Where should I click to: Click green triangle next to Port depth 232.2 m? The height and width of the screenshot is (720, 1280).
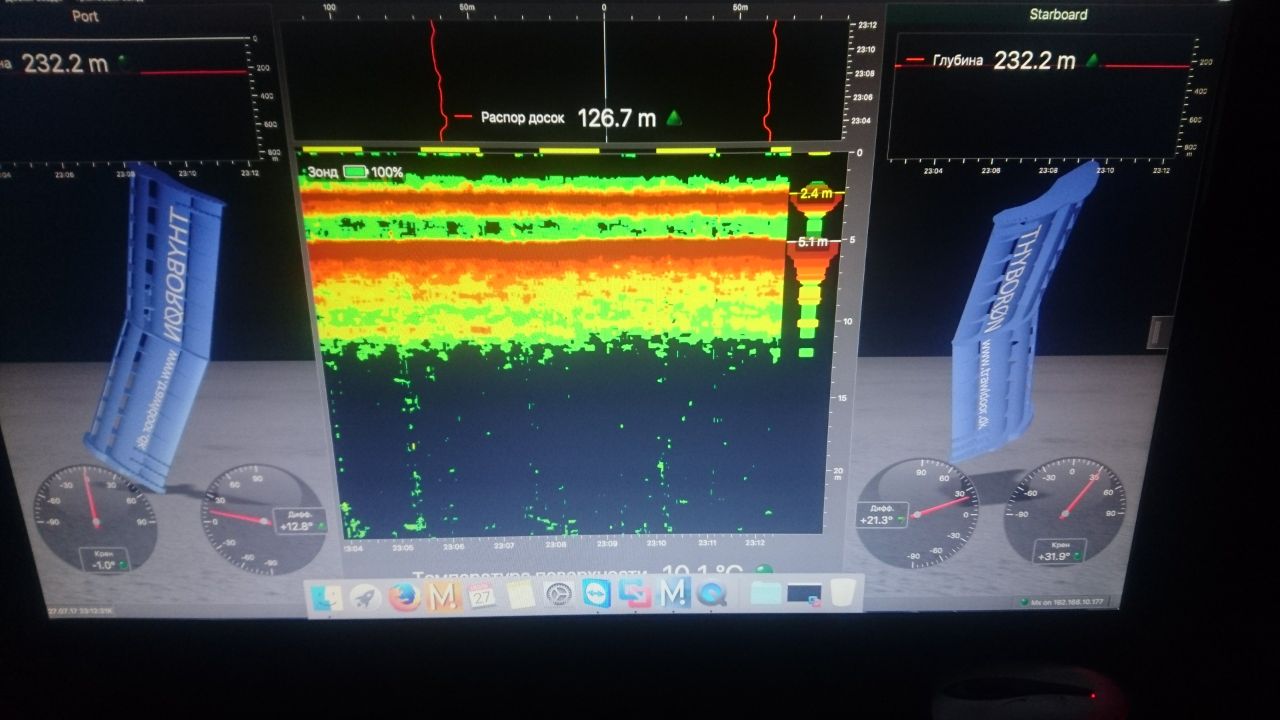(124, 62)
